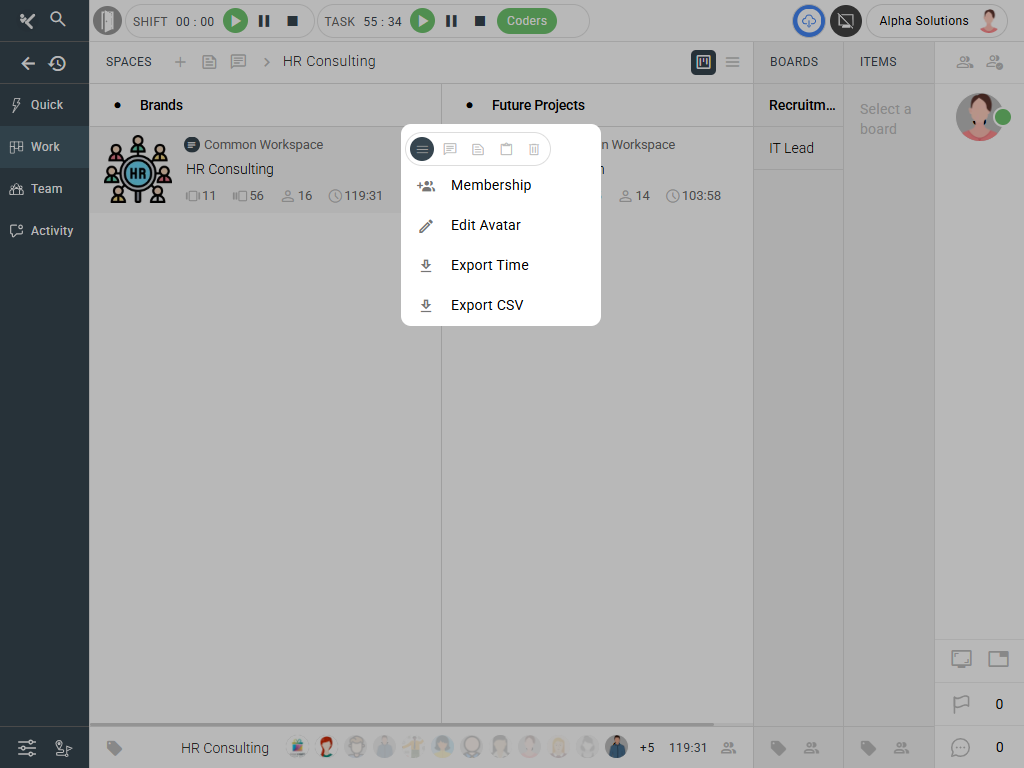Screen dimensions: 1024x768
Task: Start the shift timer play button
Action: click(x=235, y=21)
